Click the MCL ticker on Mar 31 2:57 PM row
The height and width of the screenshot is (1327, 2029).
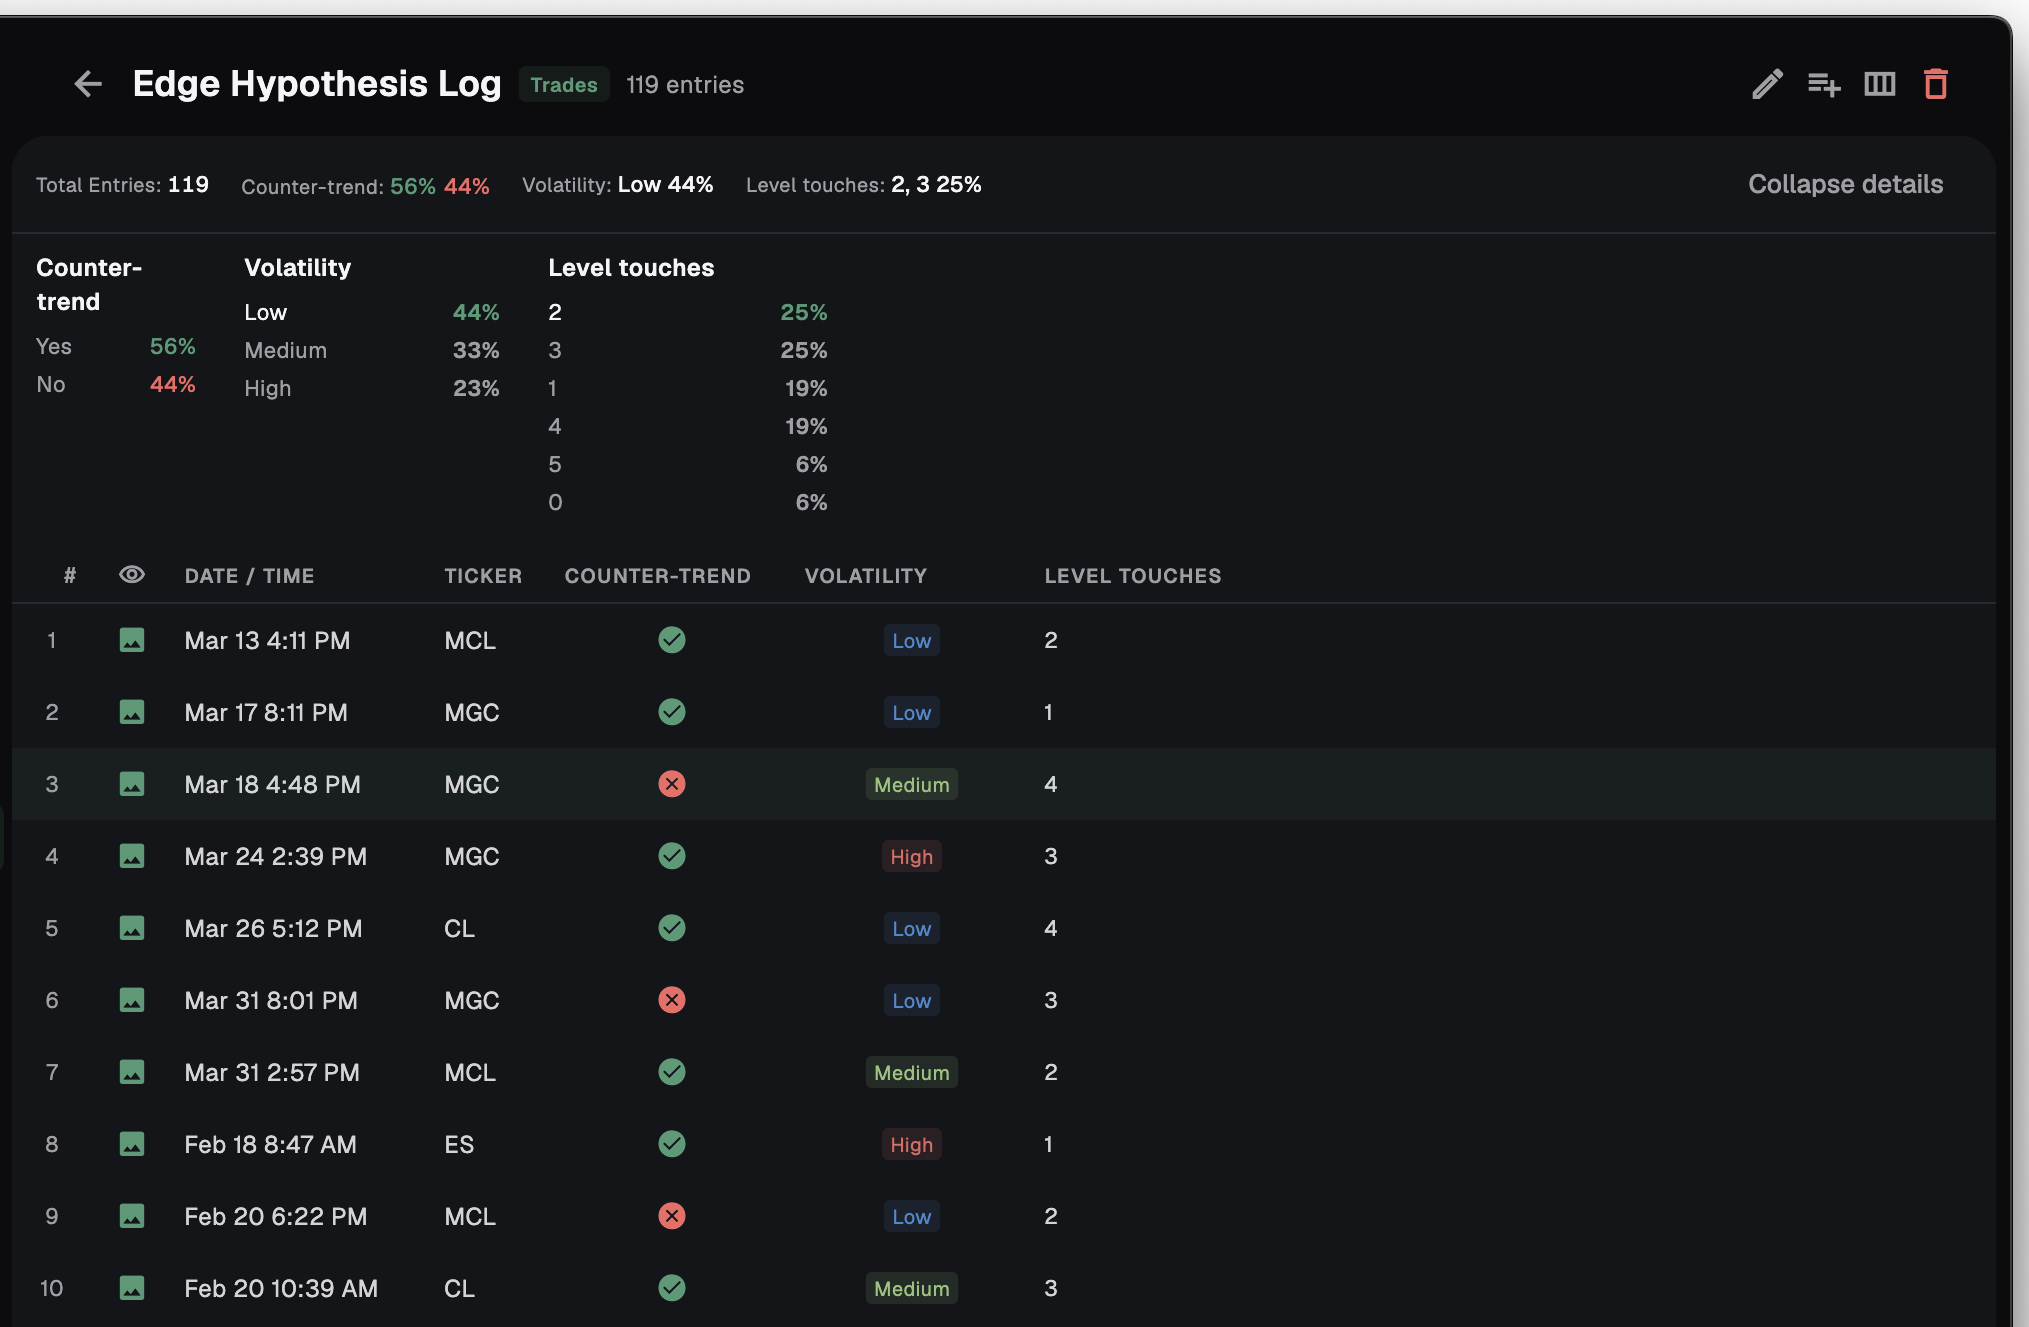point(470,1073)
